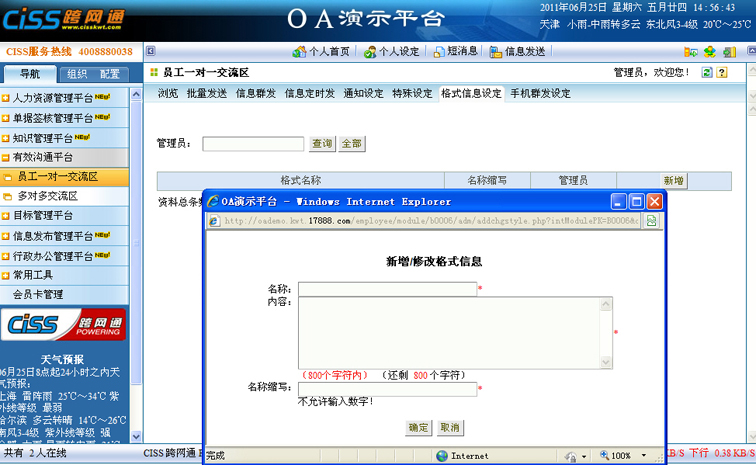This screenshot has width=756, height=465.
Task: Click the 确定 button in the dialog
Action: [x=419, y=427]
